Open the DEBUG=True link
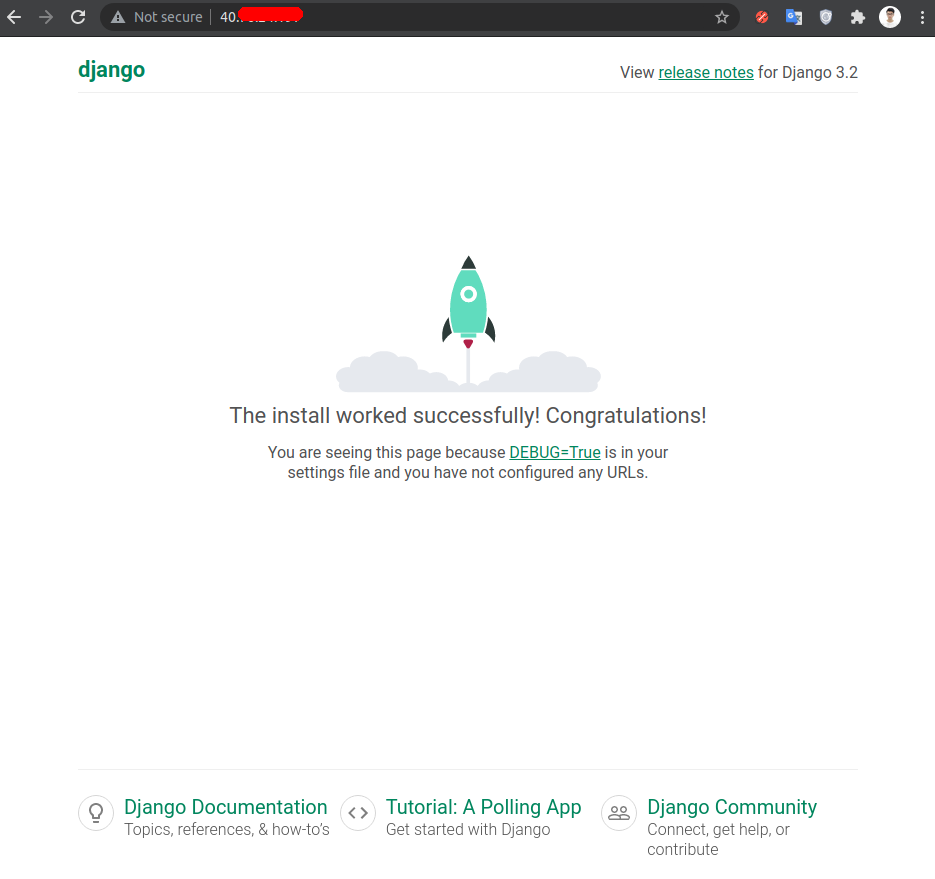The width and height of the screenshot is (935, 879). tap(555, 453)
